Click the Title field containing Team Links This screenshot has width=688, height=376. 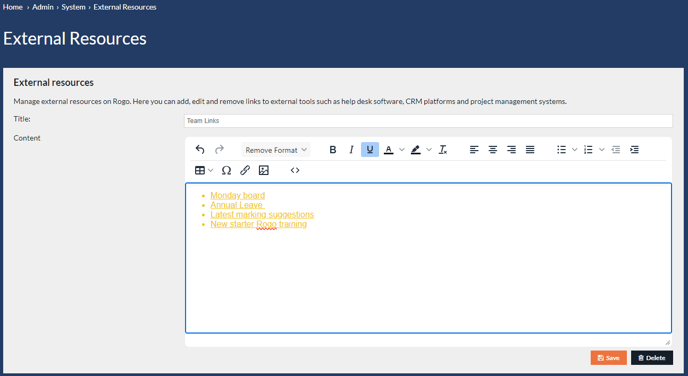tap(428, 121)
